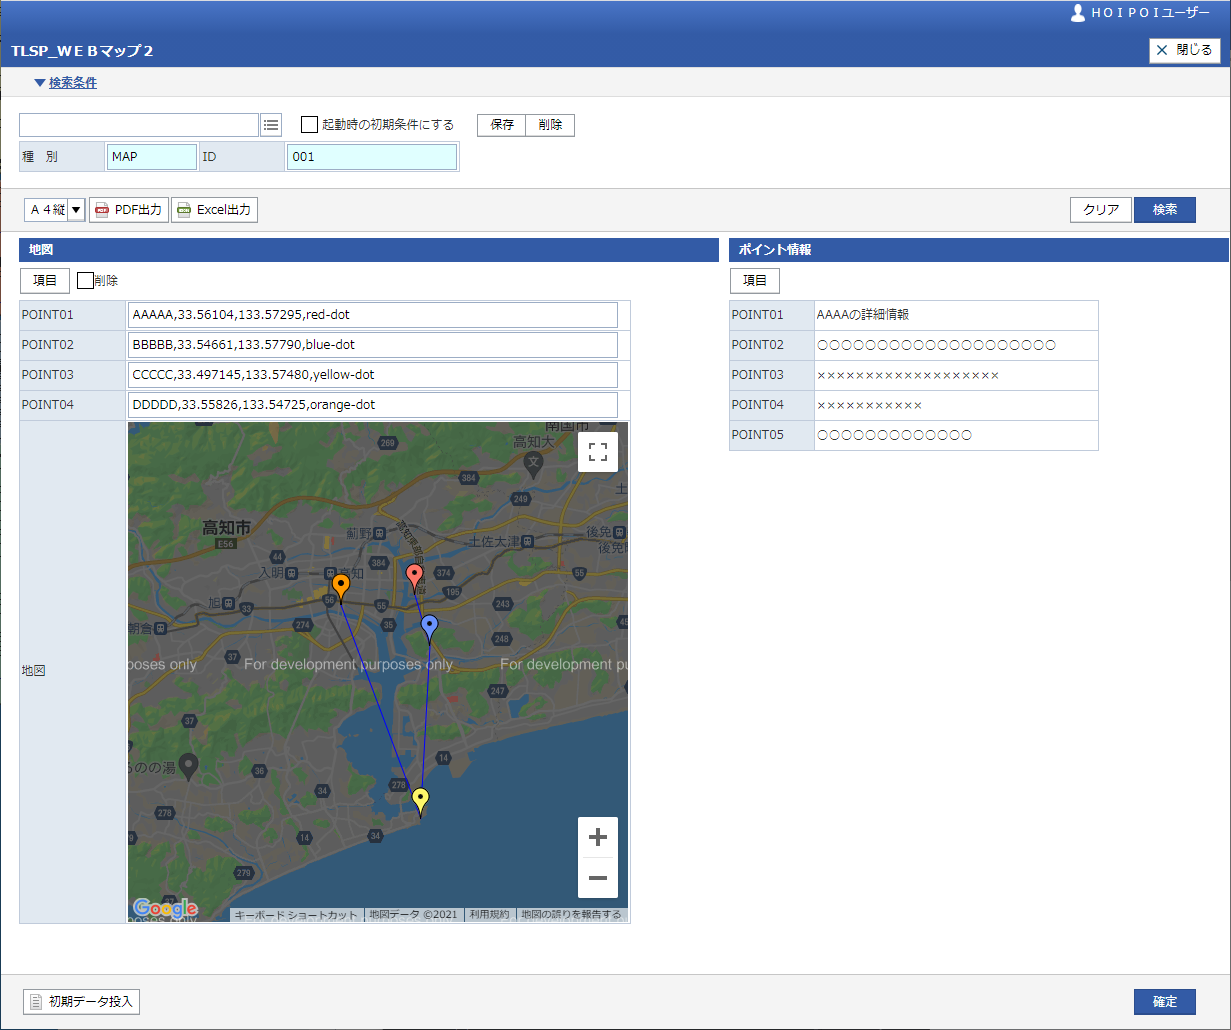Click the list icon beside the condition field

pyautogui.click(x=271, y=125)
